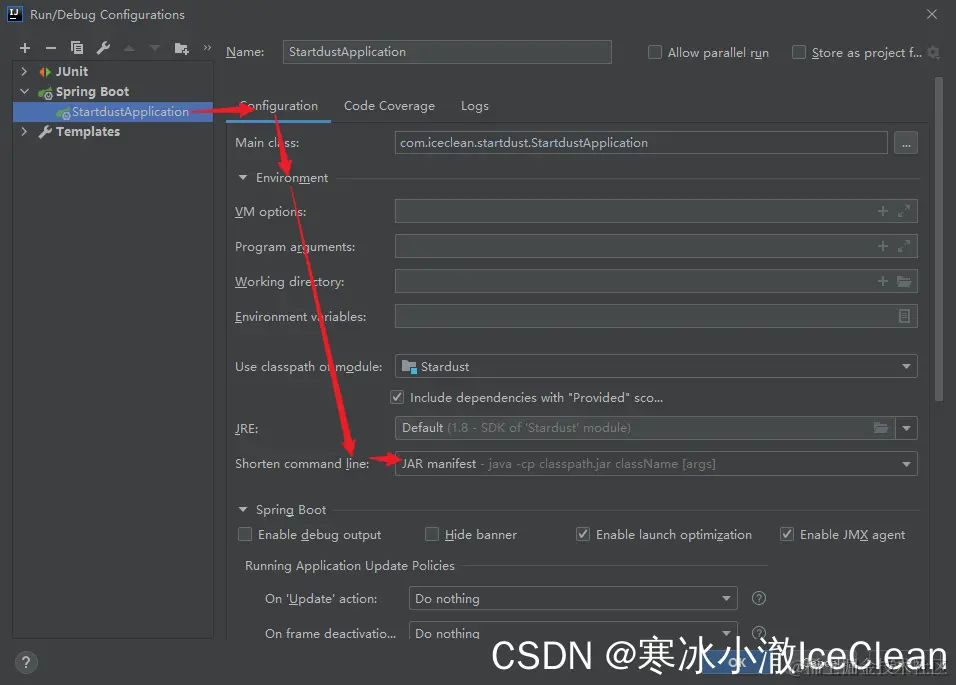Browse folder for Working directory
This screenshot has height=685, width=956.
[x=904, y=281]
